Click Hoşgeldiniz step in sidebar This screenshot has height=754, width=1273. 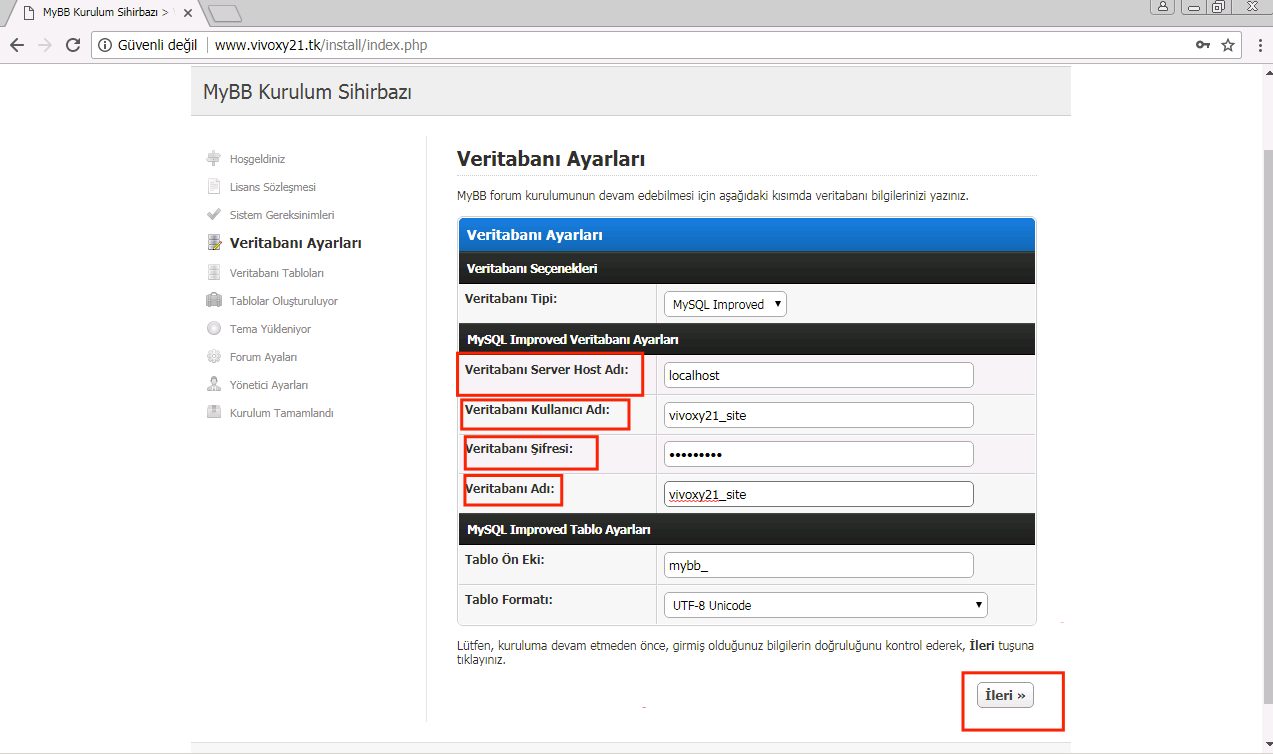coord(257,159)
